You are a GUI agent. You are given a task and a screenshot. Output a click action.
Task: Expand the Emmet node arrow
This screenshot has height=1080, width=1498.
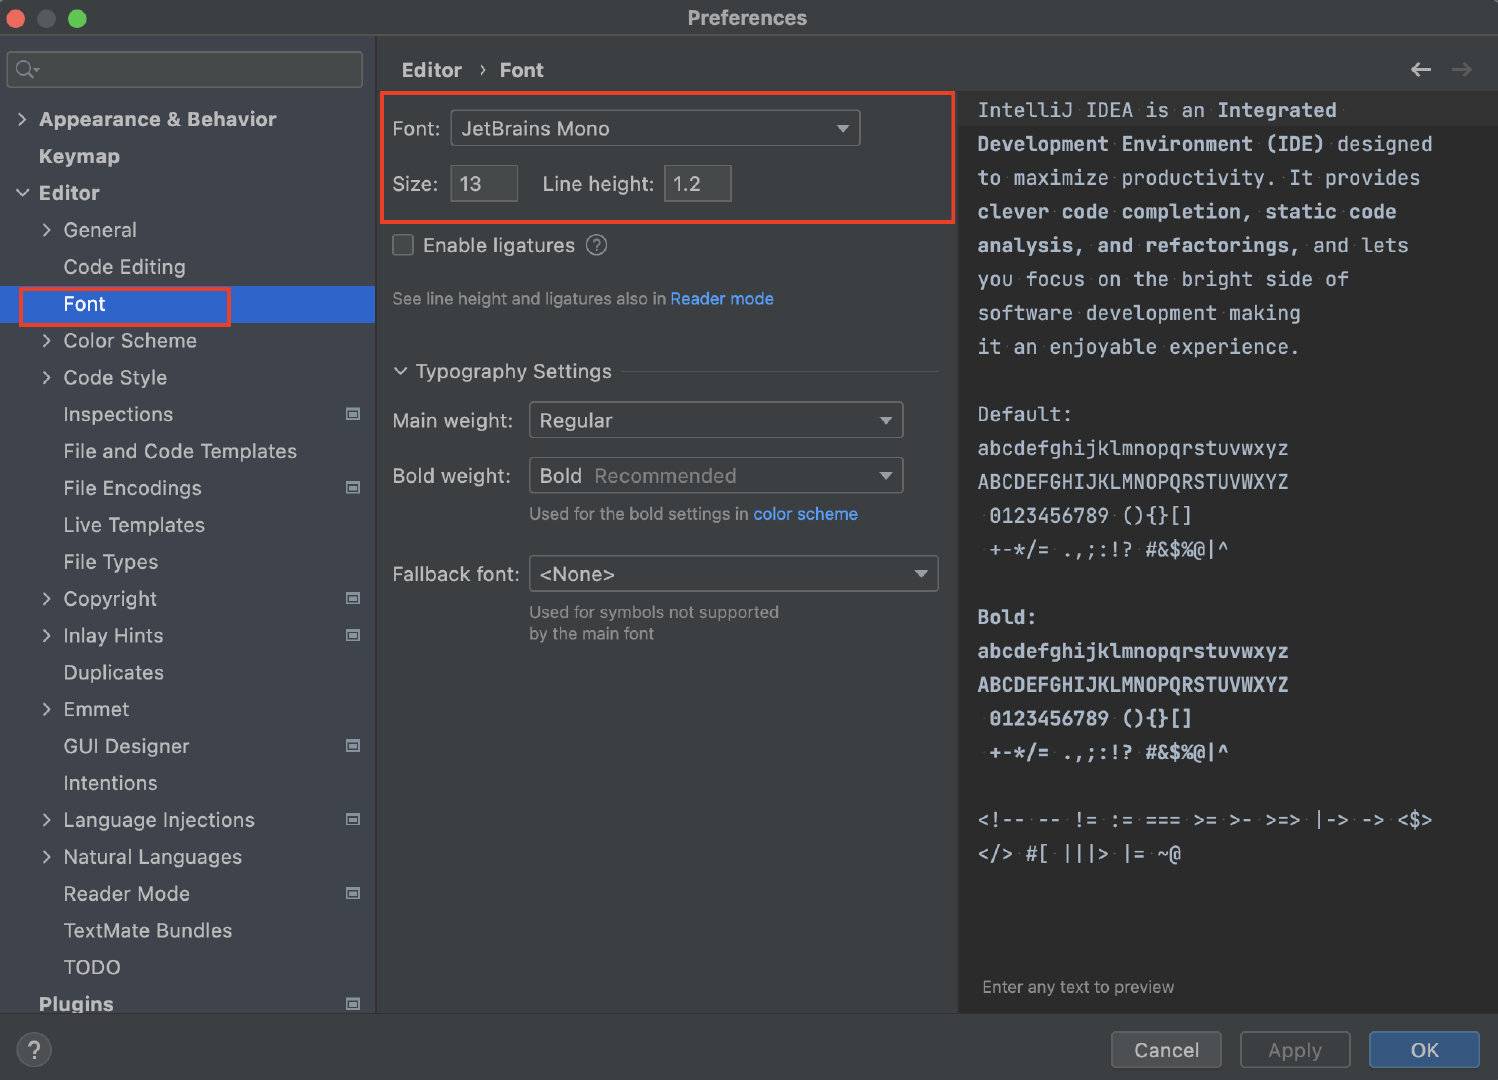click(46, 709)
